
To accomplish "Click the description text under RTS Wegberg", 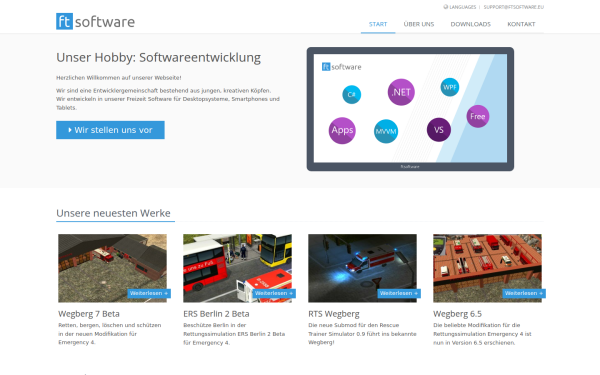I will [x=362, y=334].
